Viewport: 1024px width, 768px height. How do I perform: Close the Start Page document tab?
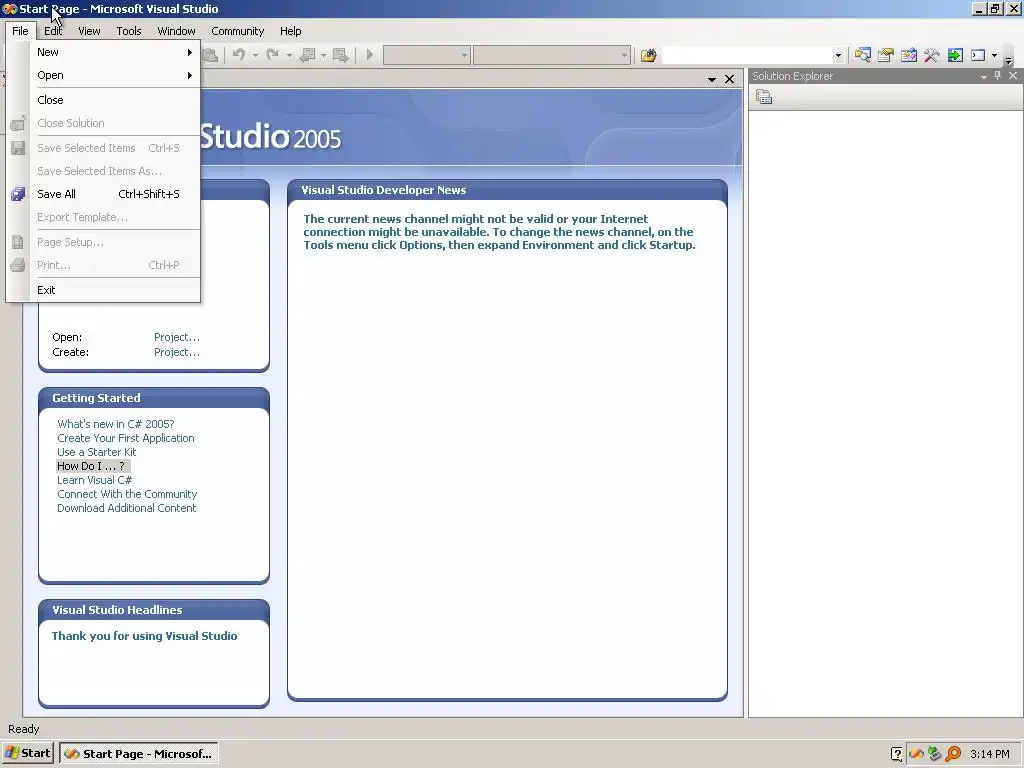point(729,79)
